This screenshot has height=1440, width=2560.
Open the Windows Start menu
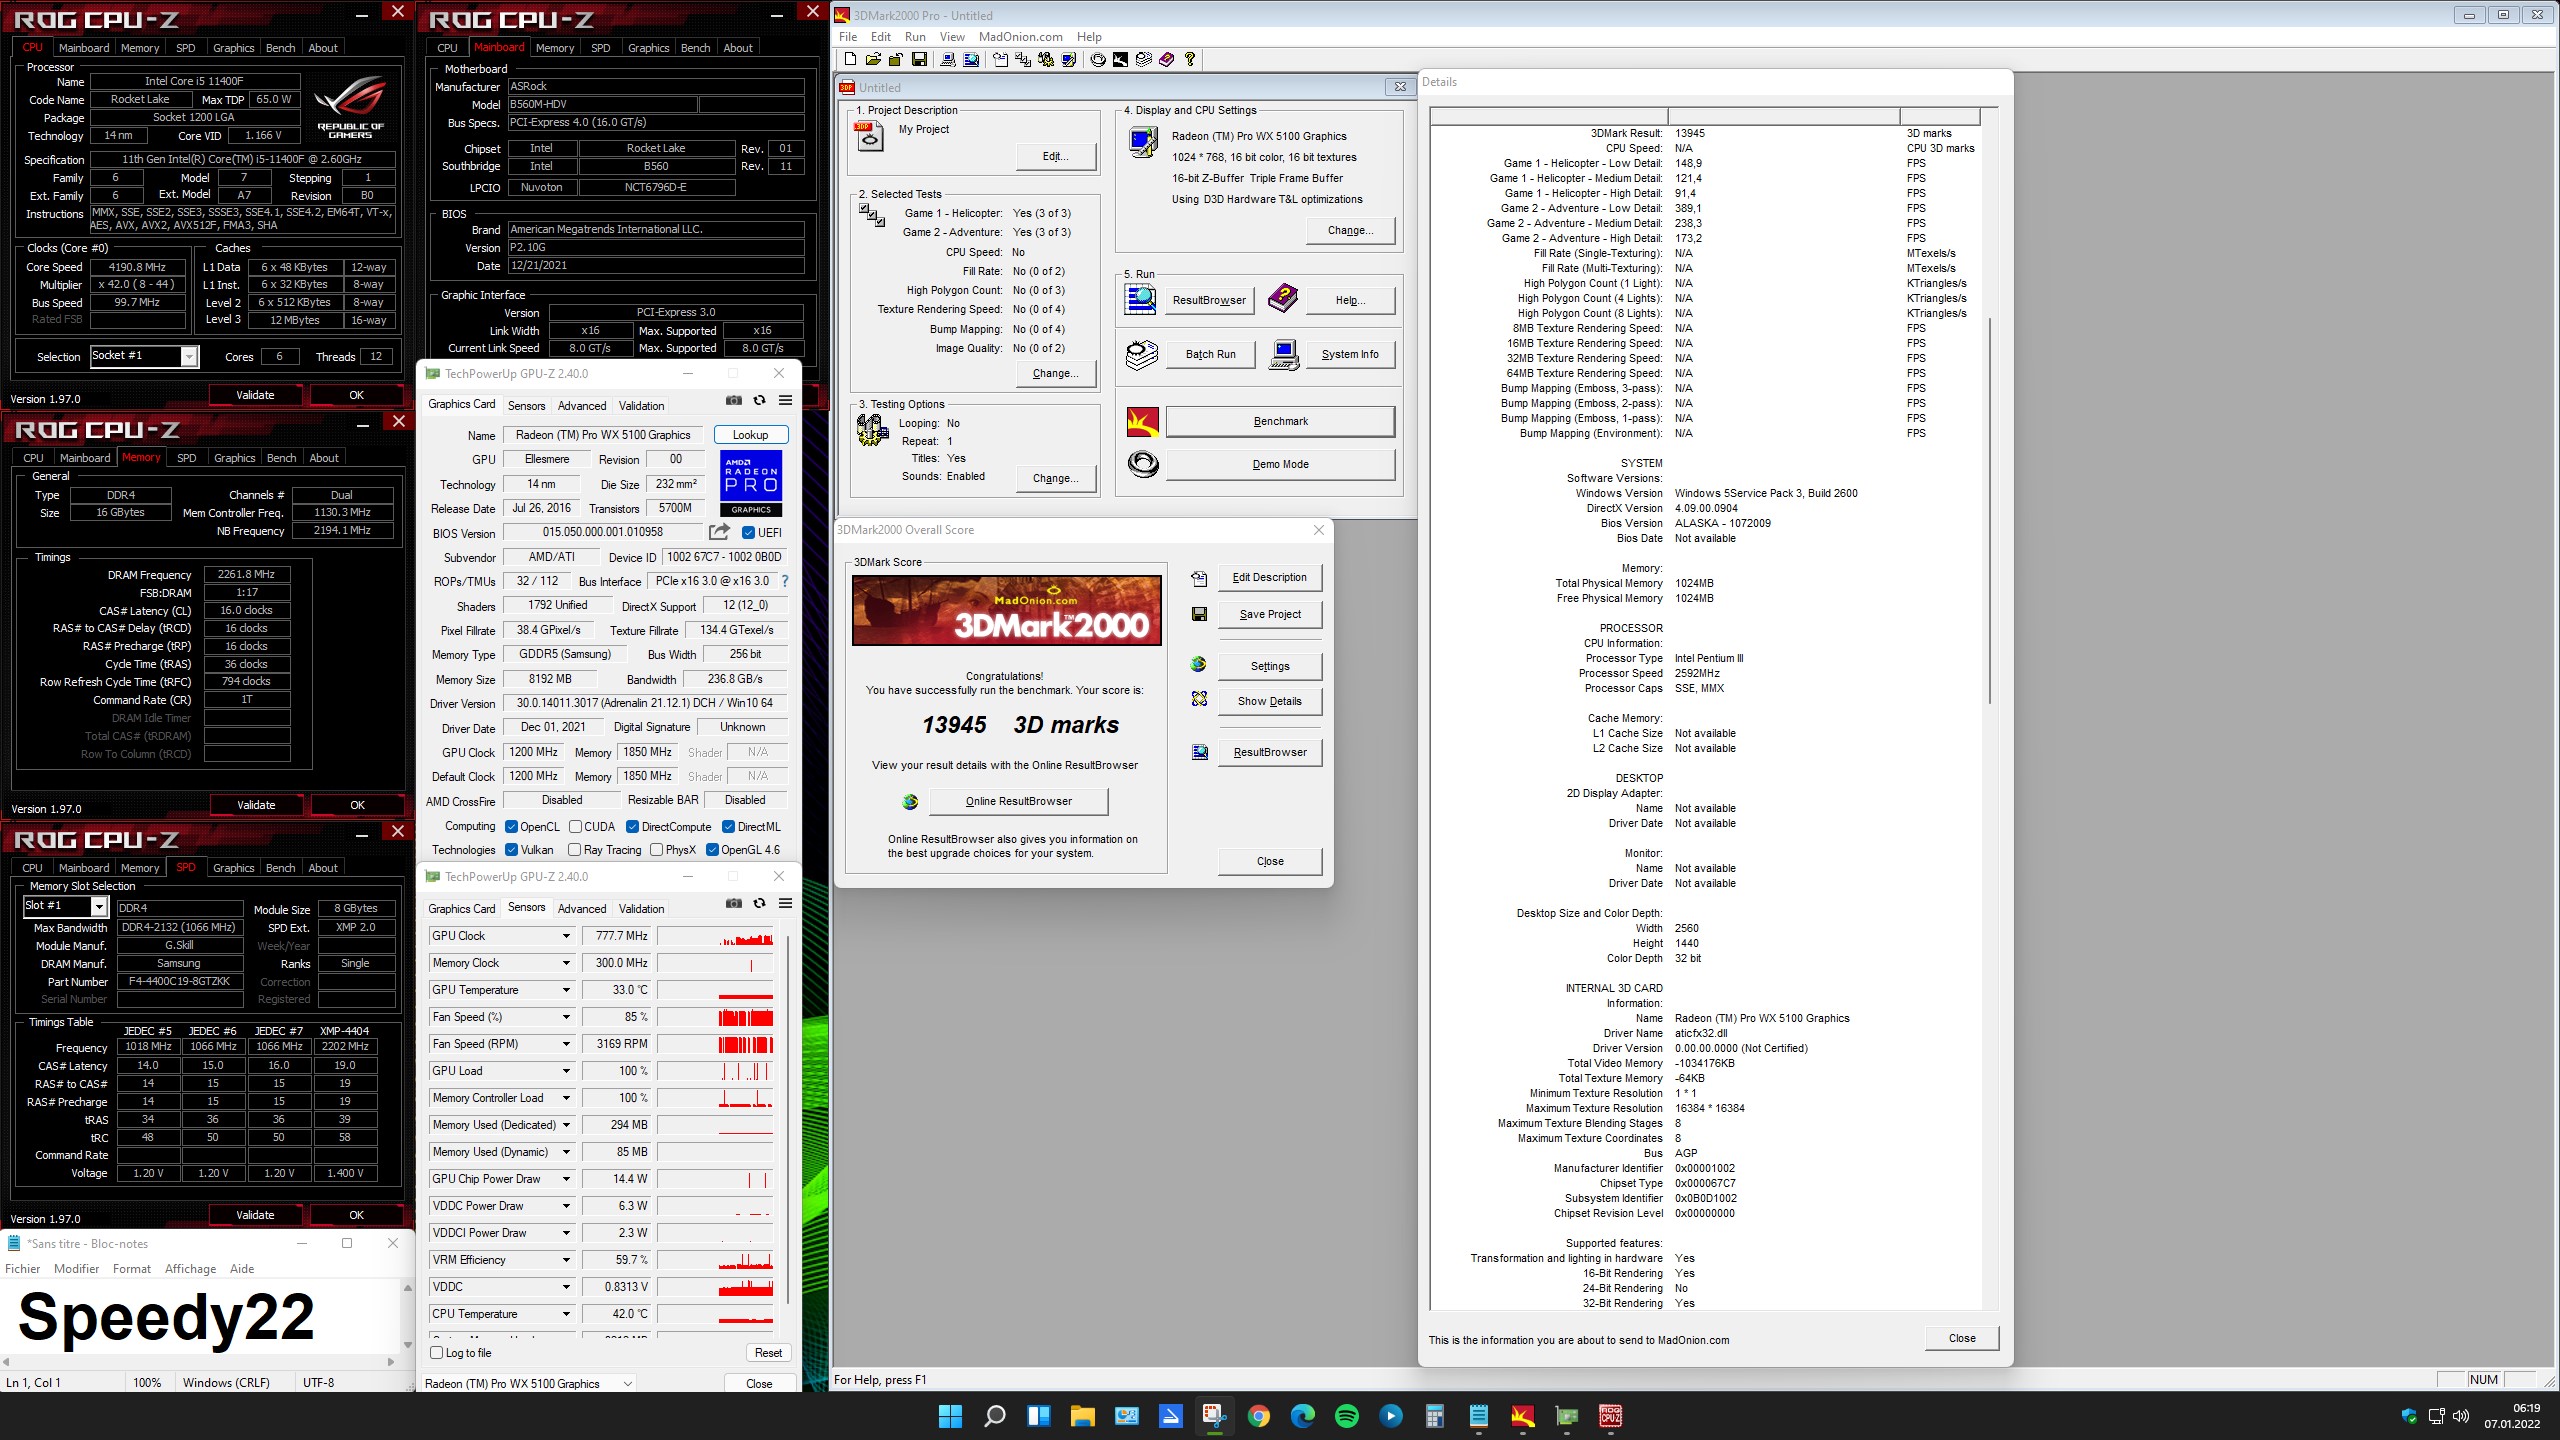(x=950, y=1416)
